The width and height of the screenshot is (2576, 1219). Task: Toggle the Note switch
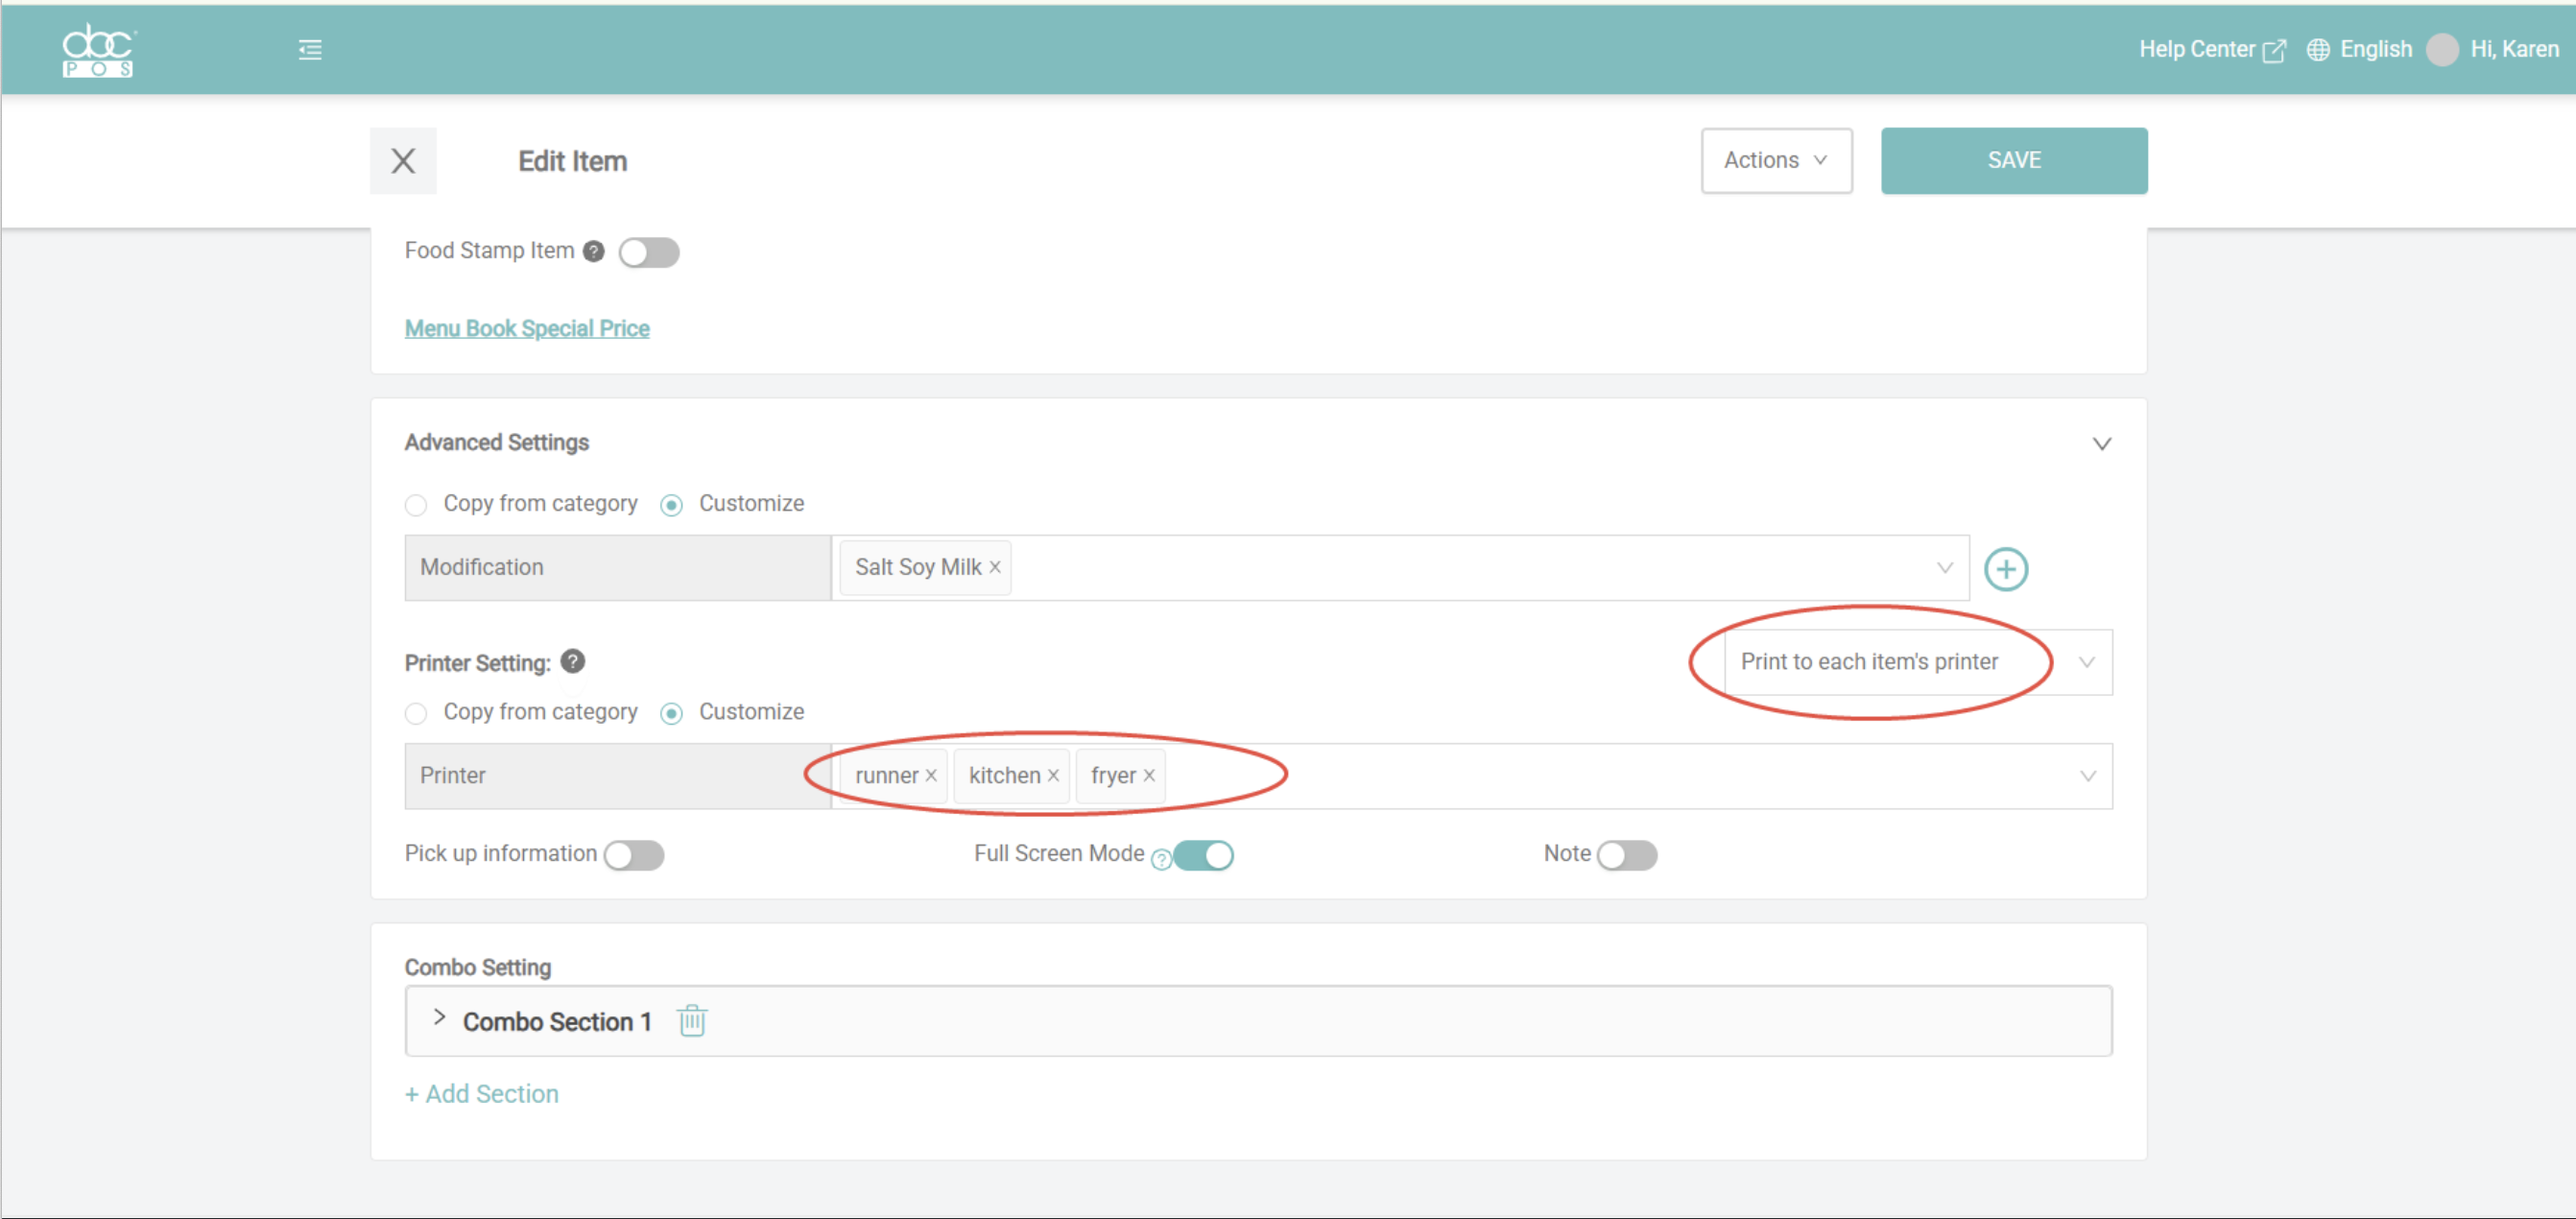[x=1626, y=855]
